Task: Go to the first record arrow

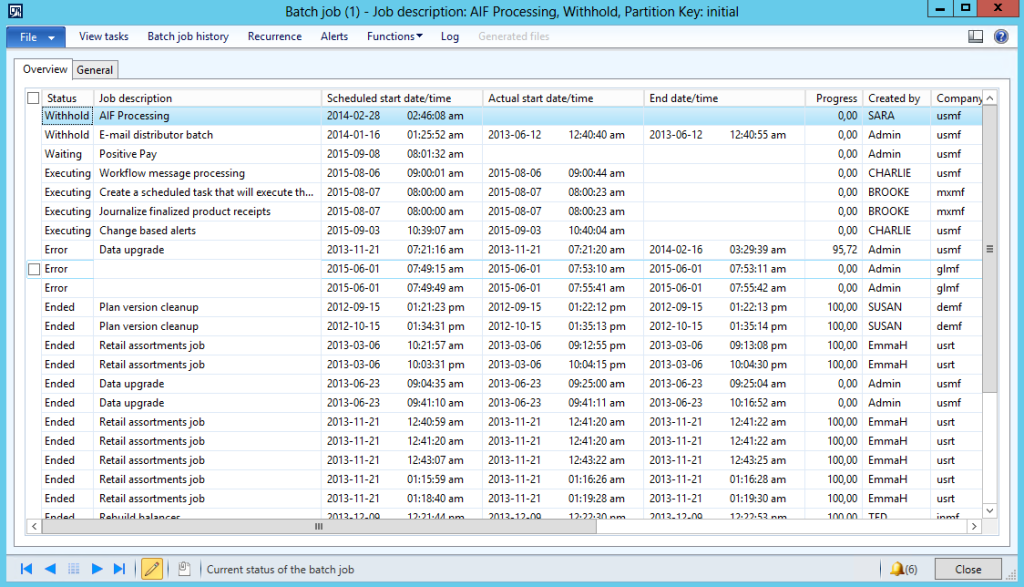Action: point(26,569)
